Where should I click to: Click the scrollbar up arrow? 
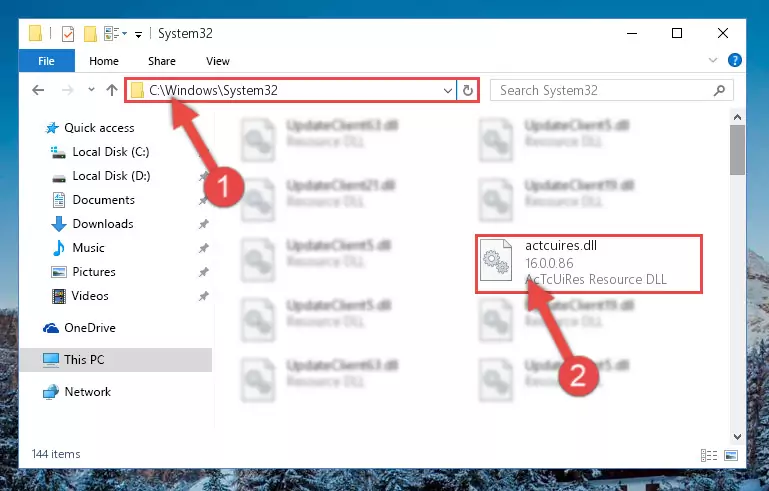tap(737, 117)
